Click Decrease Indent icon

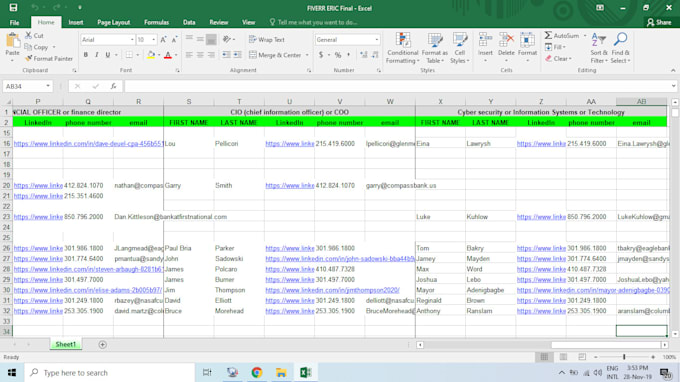[x=226, y=55]
